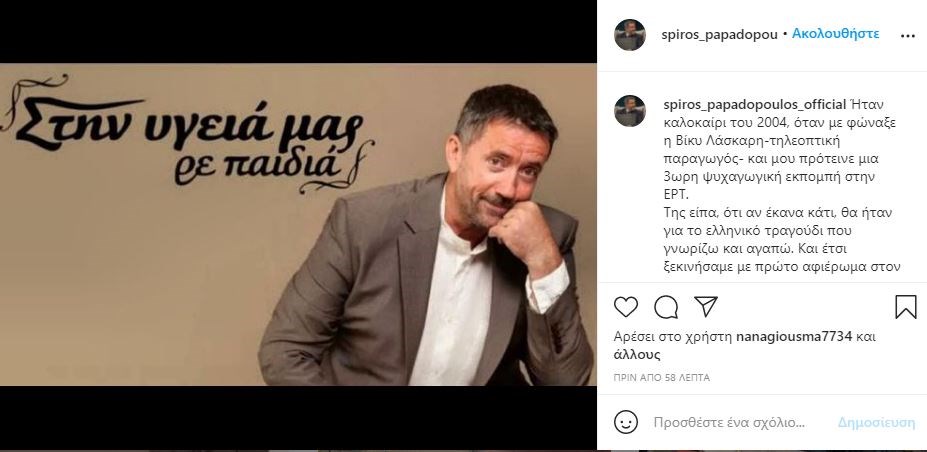Save the post with the bookmark icon
The image size is (927, 452).
pyautogui.click(x=905, y=307)
